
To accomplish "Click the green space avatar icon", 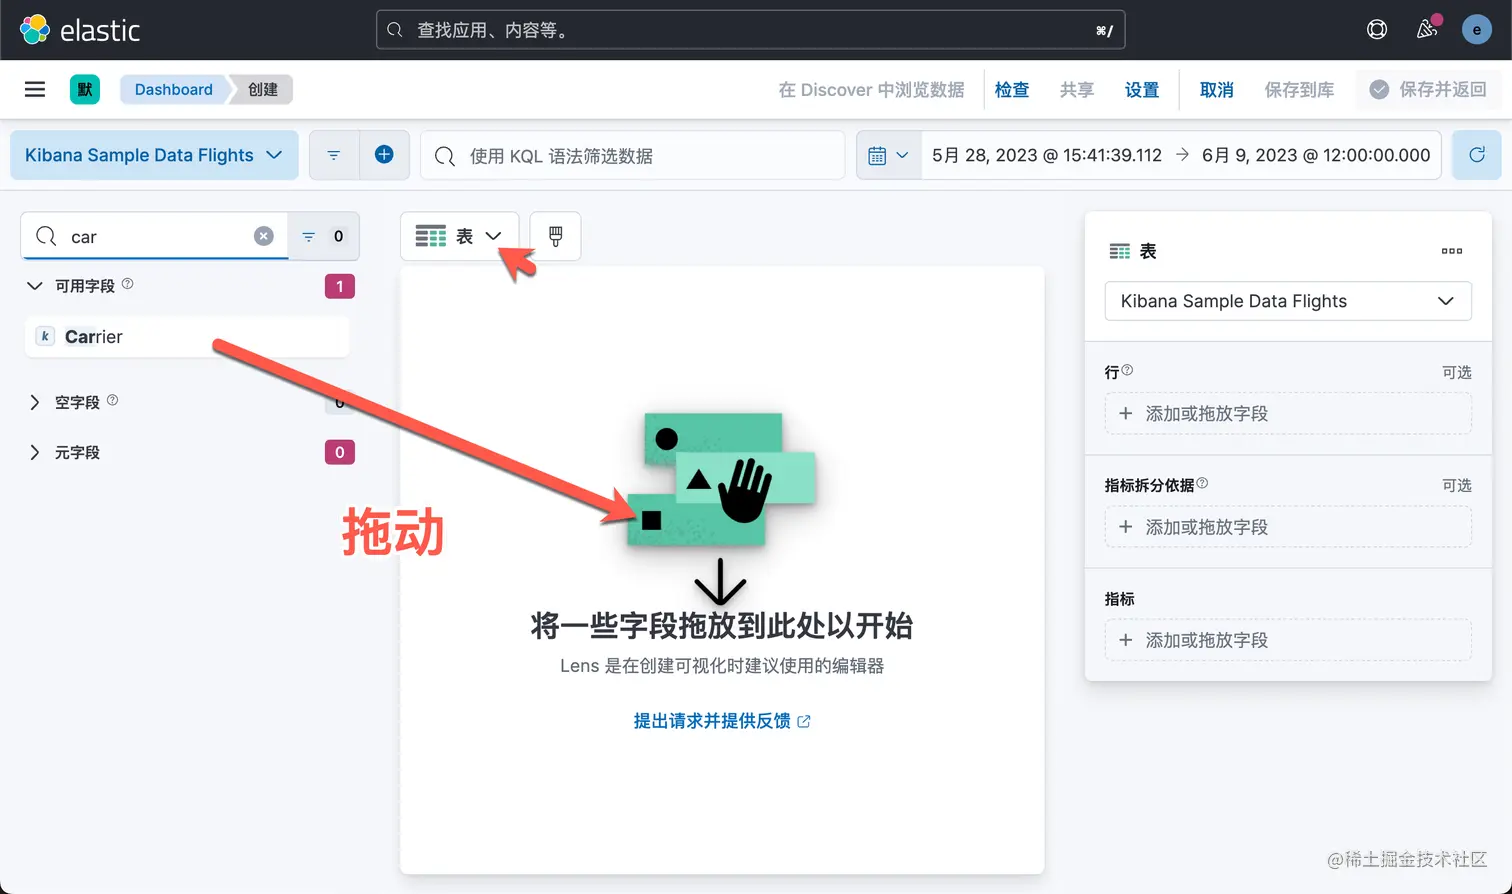I will point(85,89).
